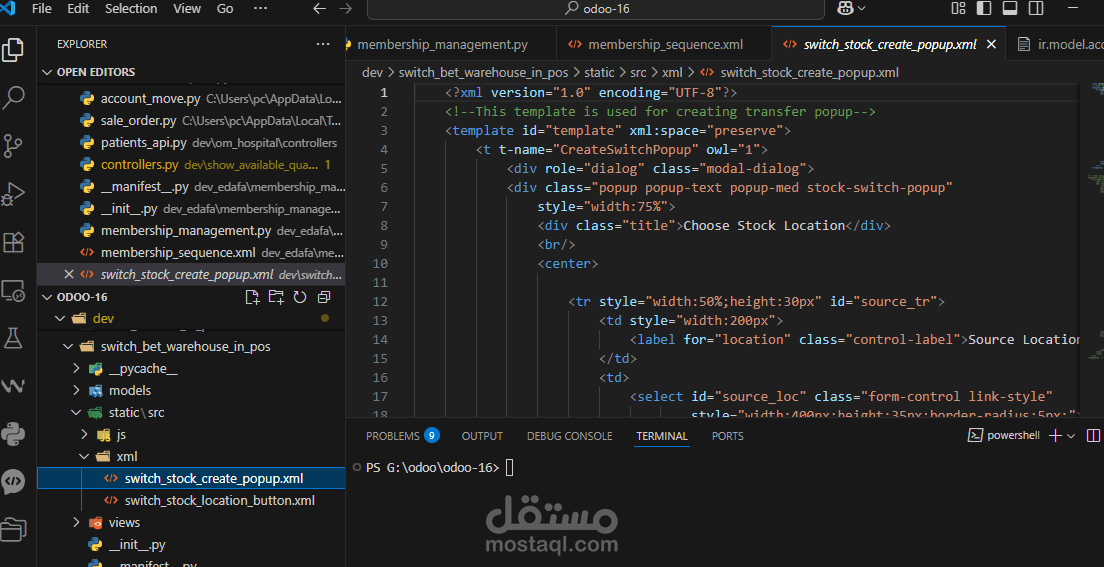
Task: Open the Debug Console tab
Action: [x=570, y=436]
